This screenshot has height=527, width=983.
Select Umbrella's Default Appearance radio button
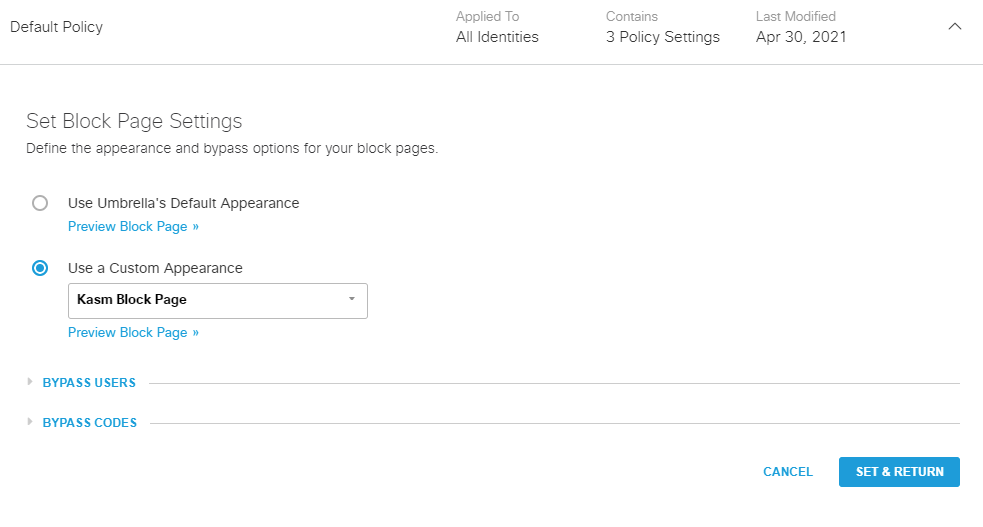40,203
